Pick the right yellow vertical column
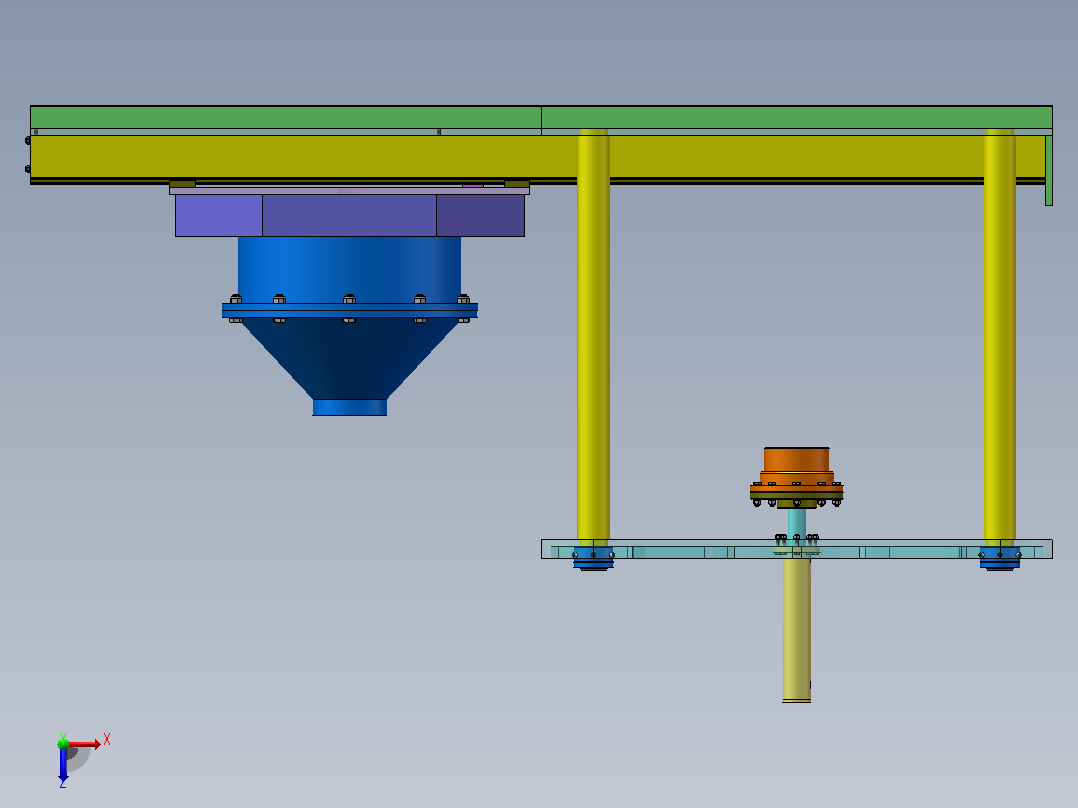The width and height of the screenshot is (1078, 808). tap(1000, 336)
